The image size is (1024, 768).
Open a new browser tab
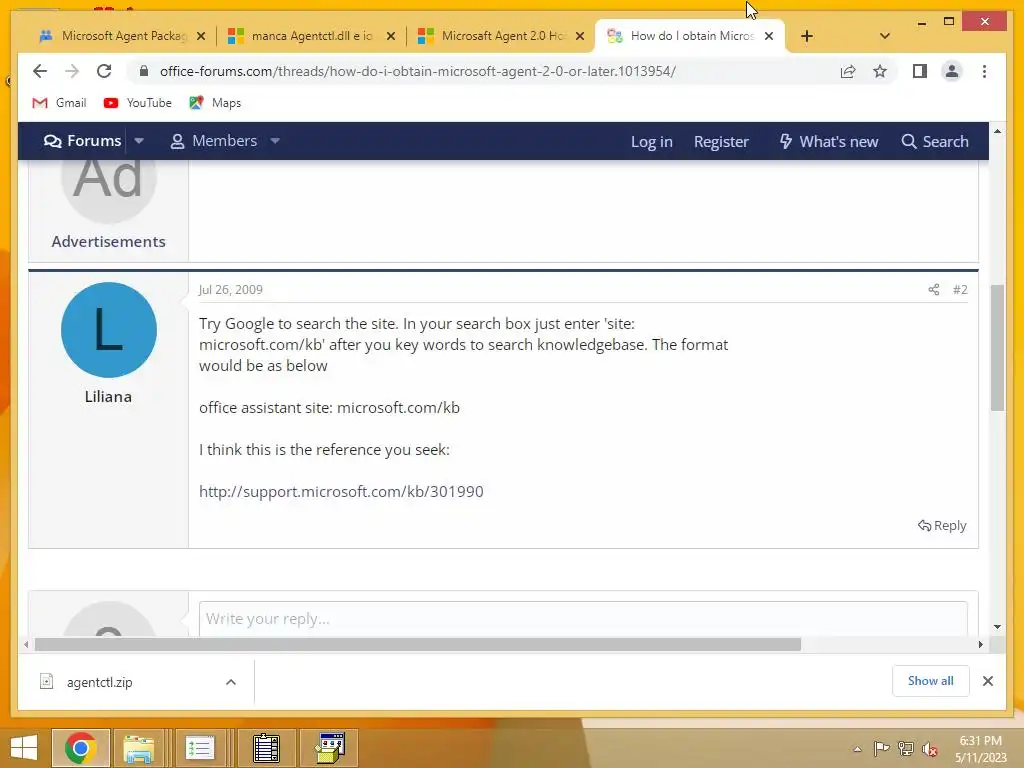(x=807, y=36)
